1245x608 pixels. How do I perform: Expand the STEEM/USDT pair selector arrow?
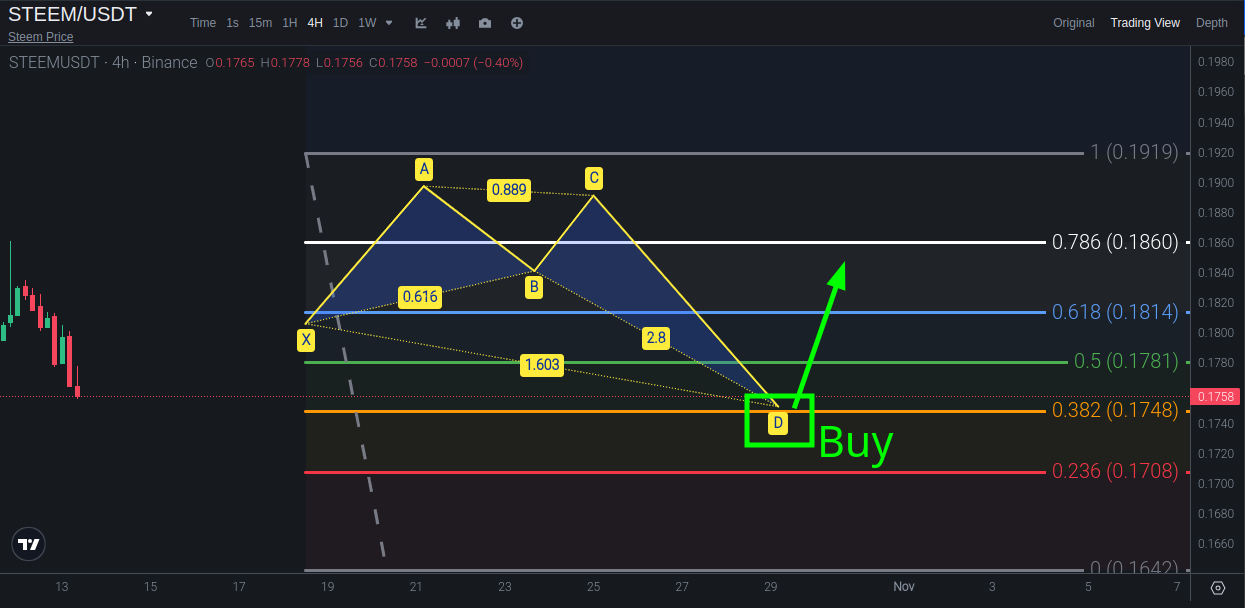149,14
